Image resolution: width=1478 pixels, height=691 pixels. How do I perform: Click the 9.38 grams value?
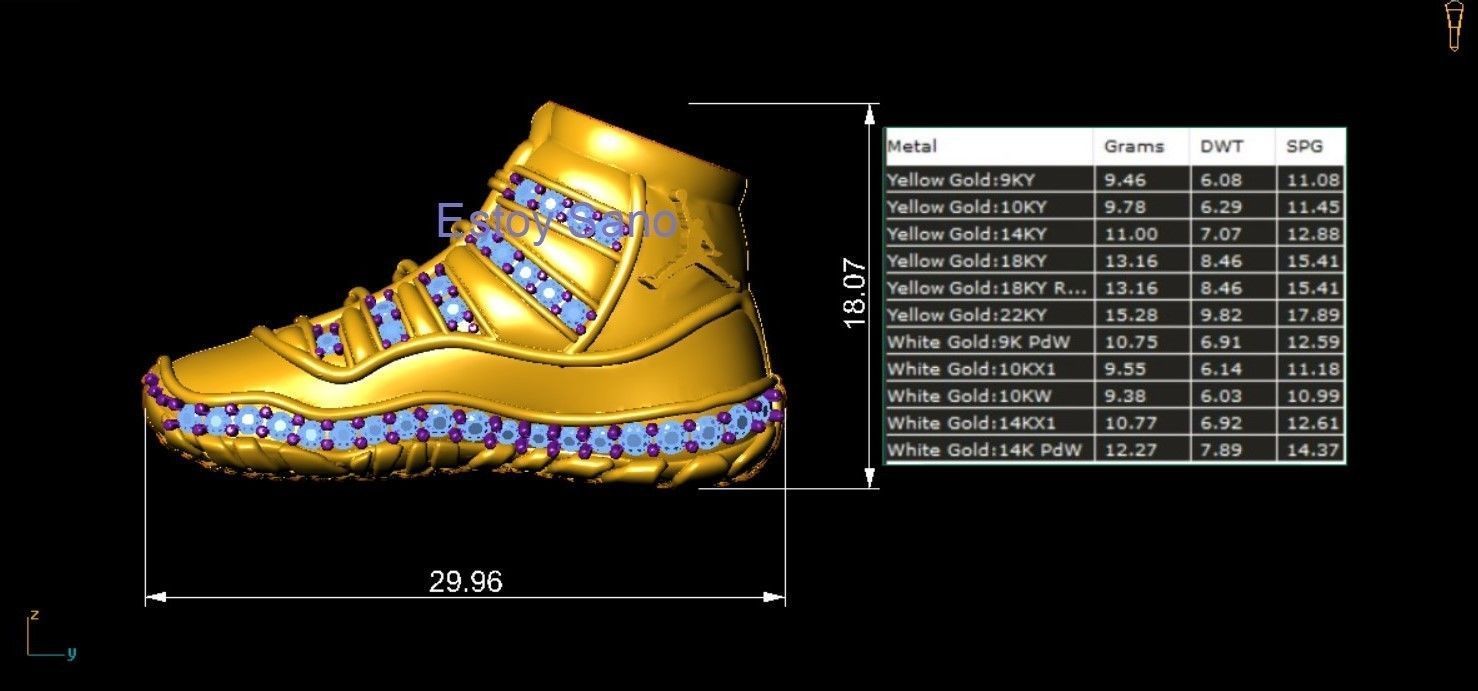click(1125, 396)
